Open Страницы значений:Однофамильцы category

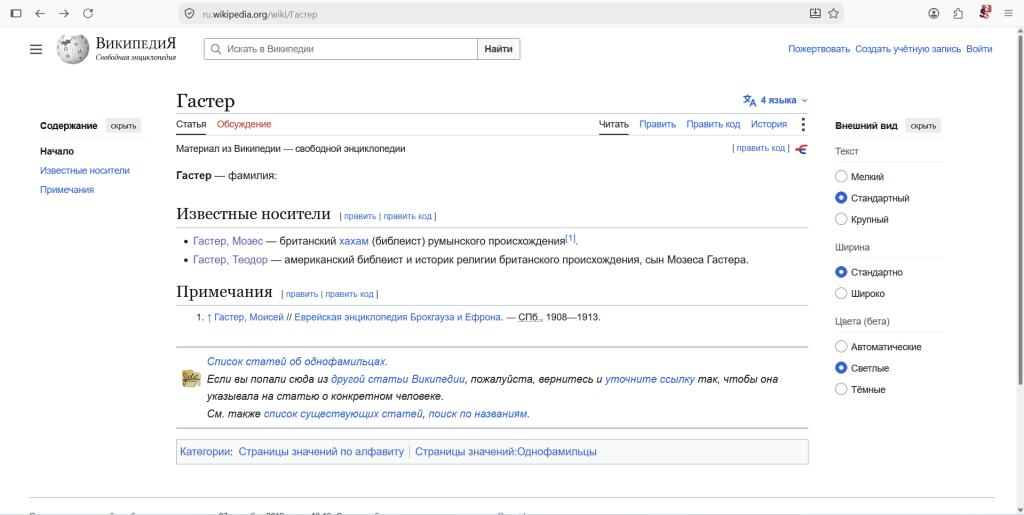point(505,452)
